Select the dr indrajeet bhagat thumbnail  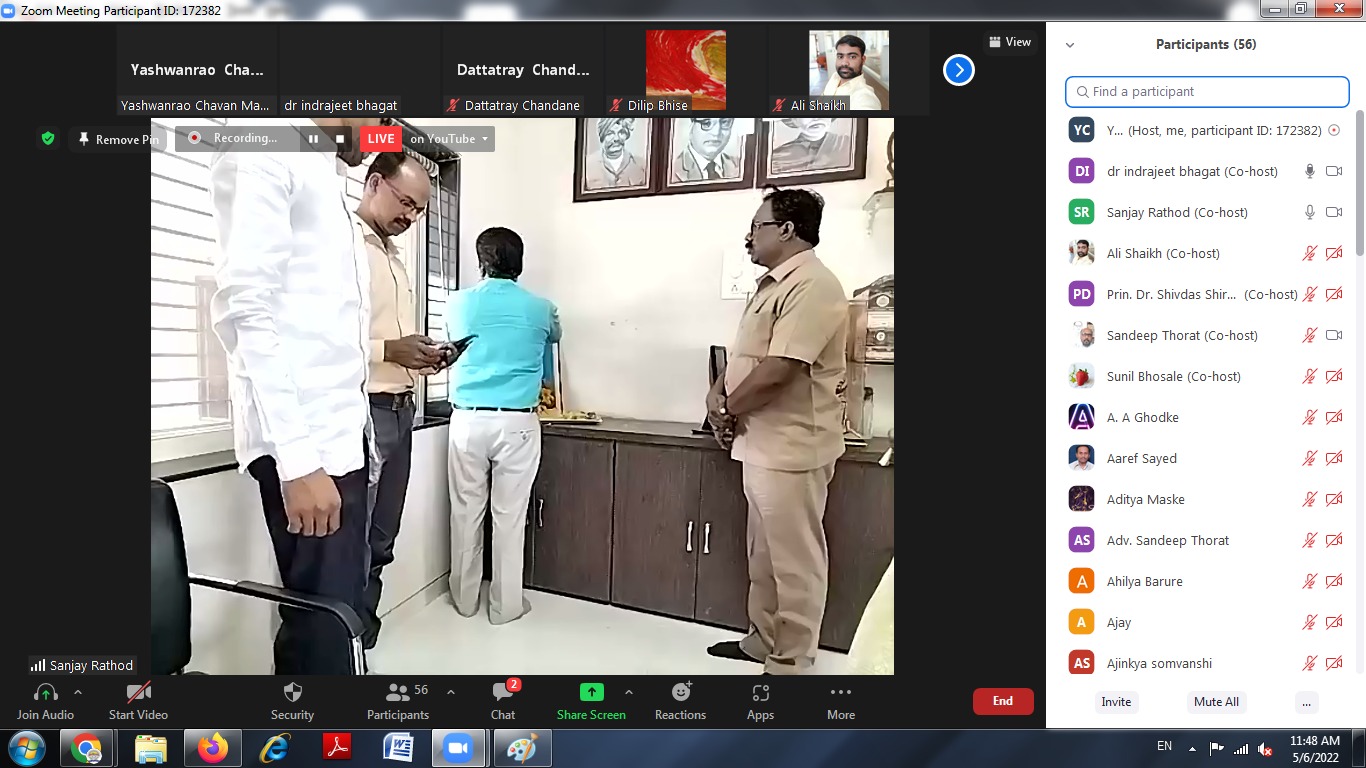360,71
